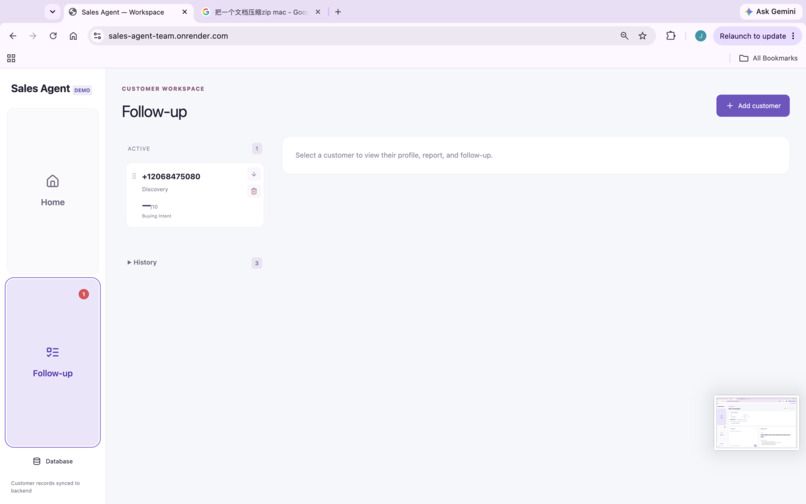The height and width of the screenshot is (504, 806).
Task: Click CUSTOMER WORKSPACE breadcrumb label
Action: click(163, 88)
